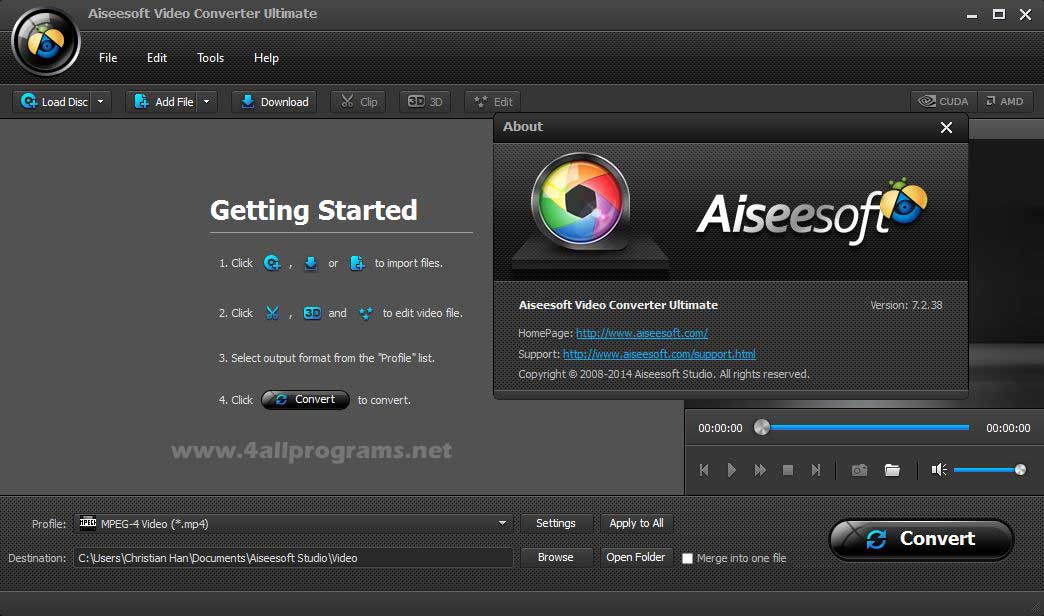Click the MPEG icon in Profile field
This screenshot has height=616, width=1044.
tap(88, 523)
